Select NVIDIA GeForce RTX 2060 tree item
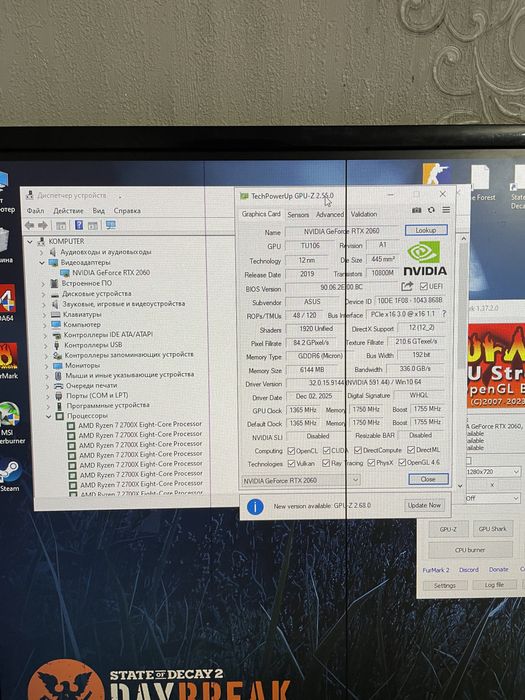 coord(111,273)
